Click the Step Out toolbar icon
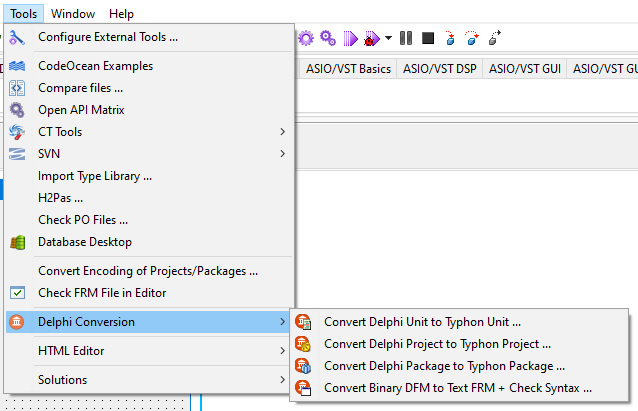This screenshot has height=411, width=638. pyautogui.click(x=494, y=38)
